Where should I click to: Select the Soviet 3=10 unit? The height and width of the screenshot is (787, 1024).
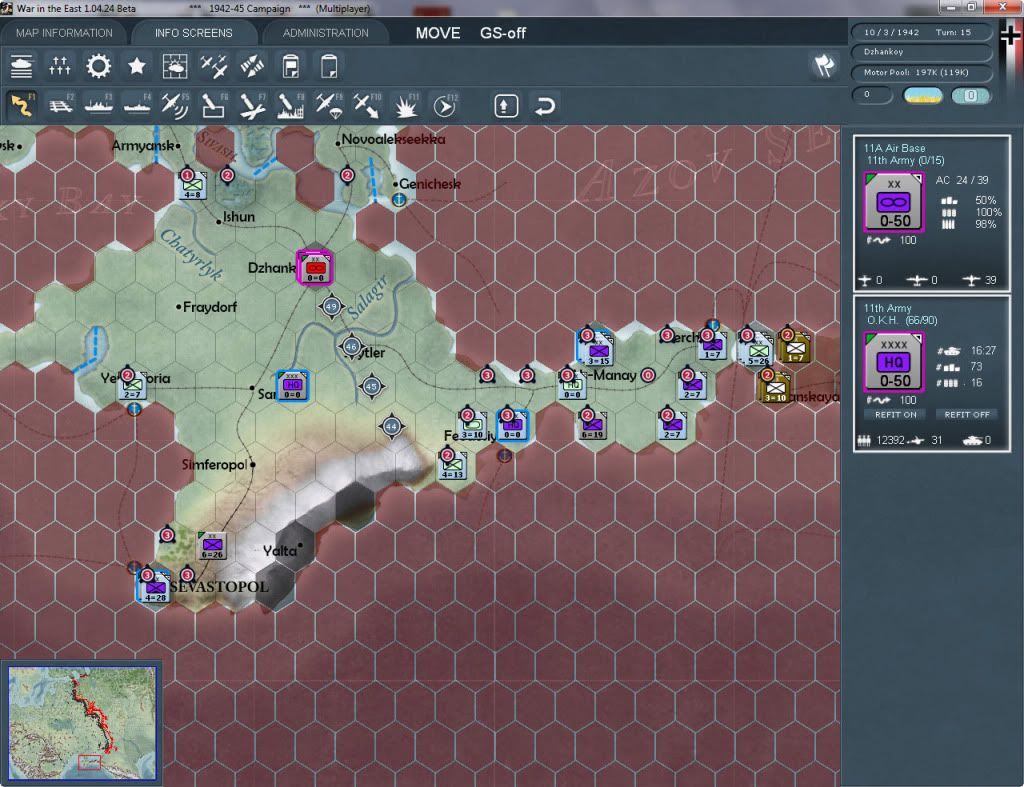click(775, 388)
